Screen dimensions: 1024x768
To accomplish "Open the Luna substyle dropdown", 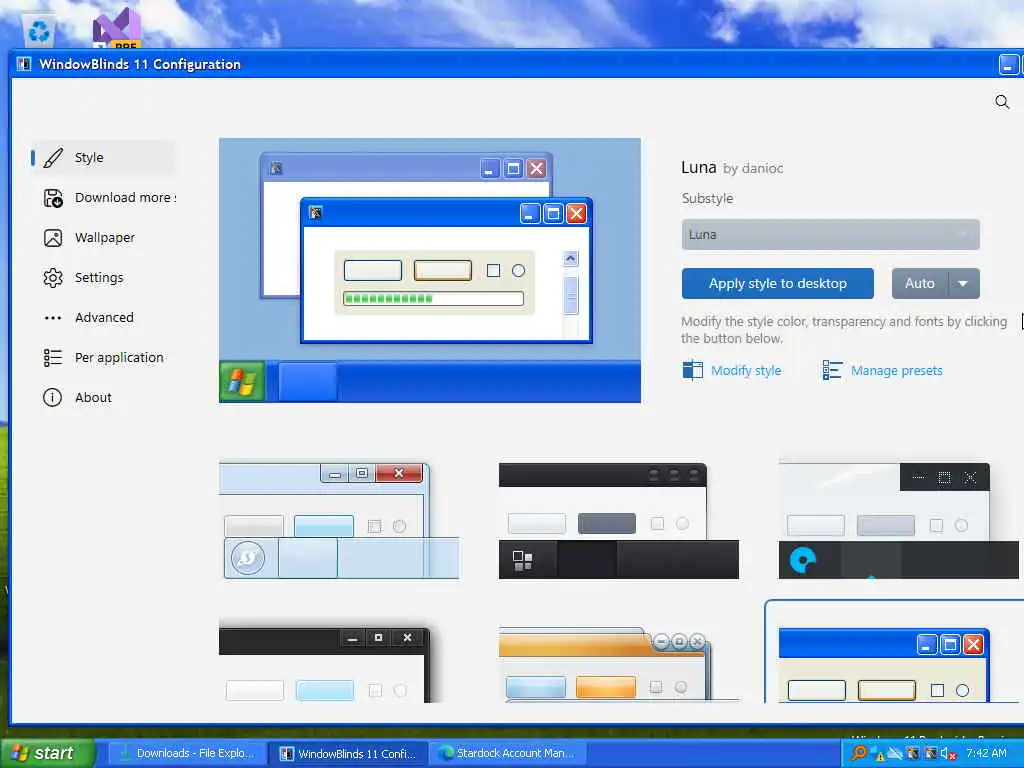I will [x=830, y=234].
